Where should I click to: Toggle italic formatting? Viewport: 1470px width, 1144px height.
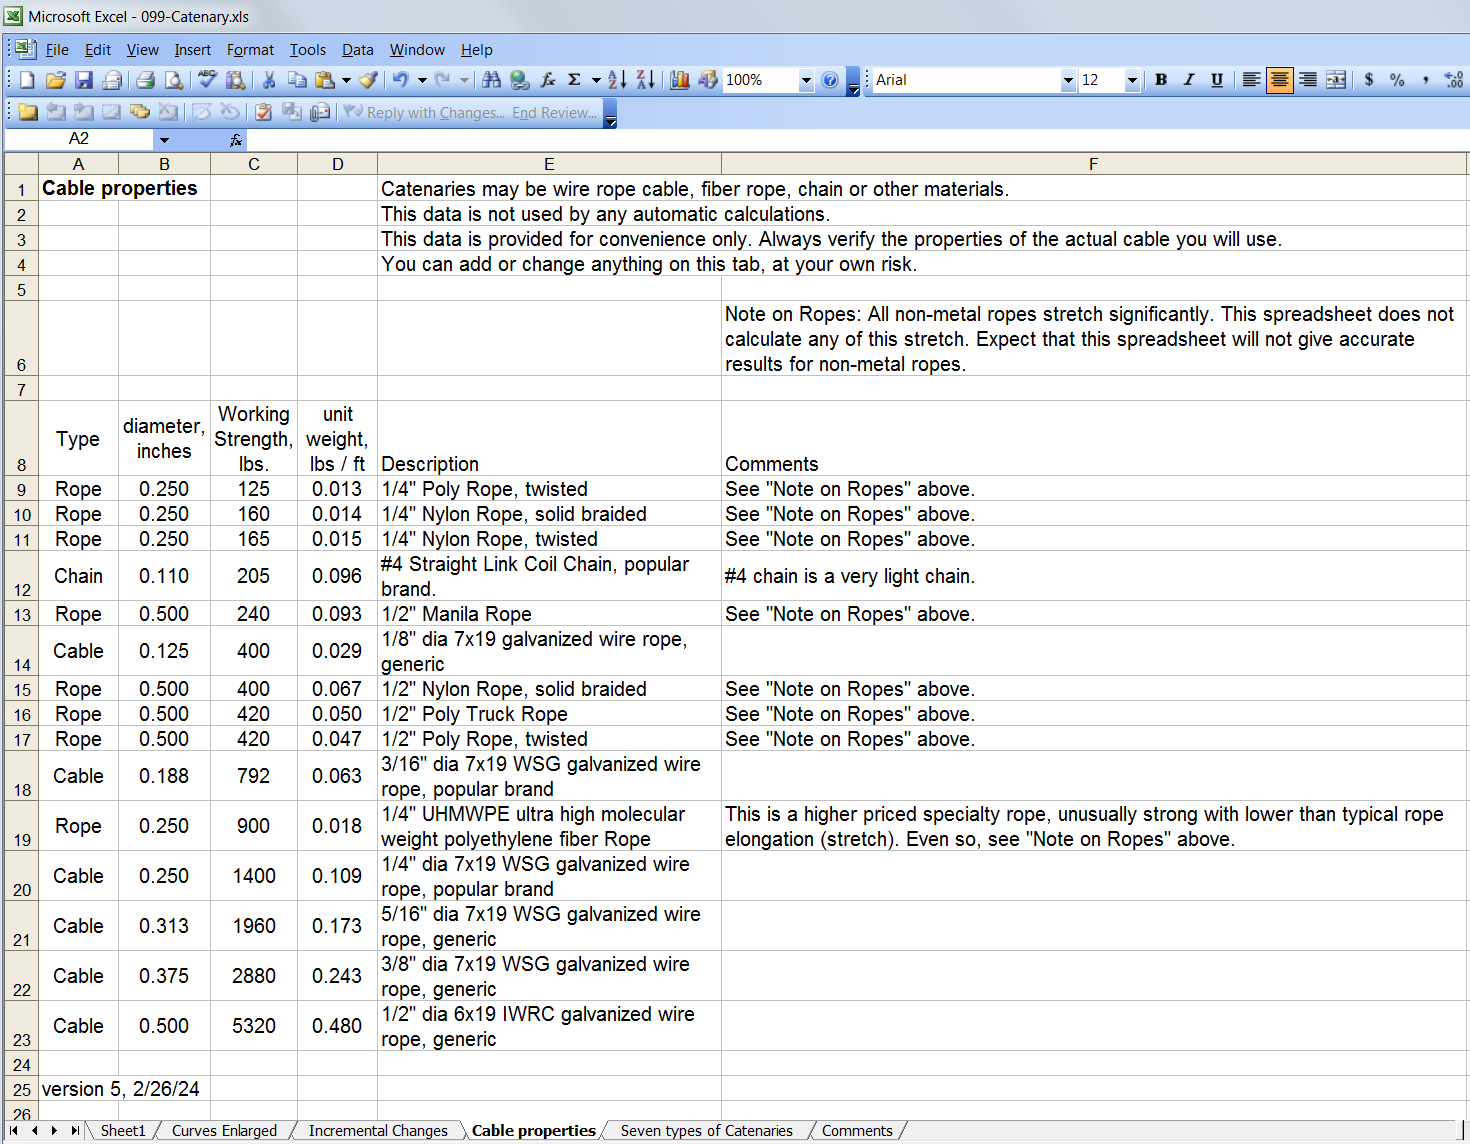coord(1189,80)
